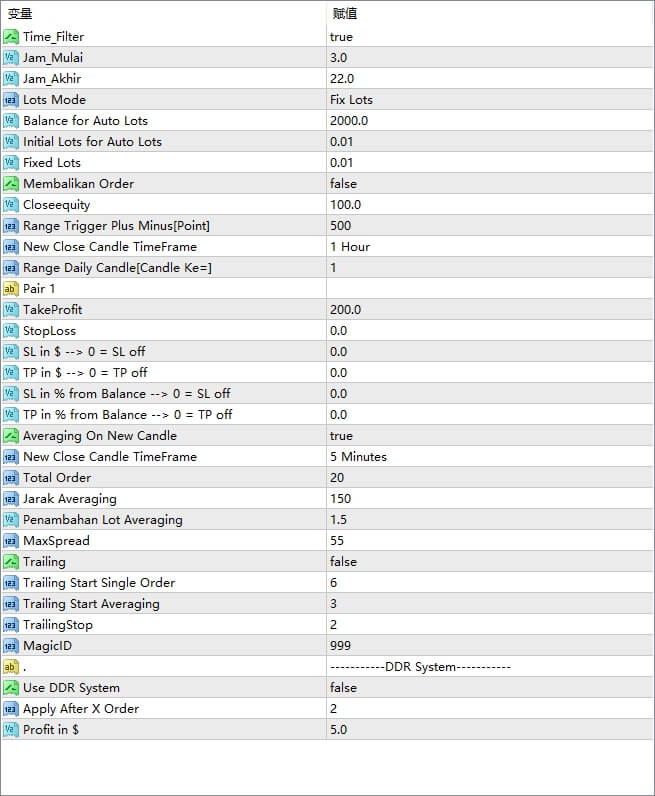Click the integer icon beside Lots Mode
This screenshot has width=655, height=796.
[x=11, y=100]
